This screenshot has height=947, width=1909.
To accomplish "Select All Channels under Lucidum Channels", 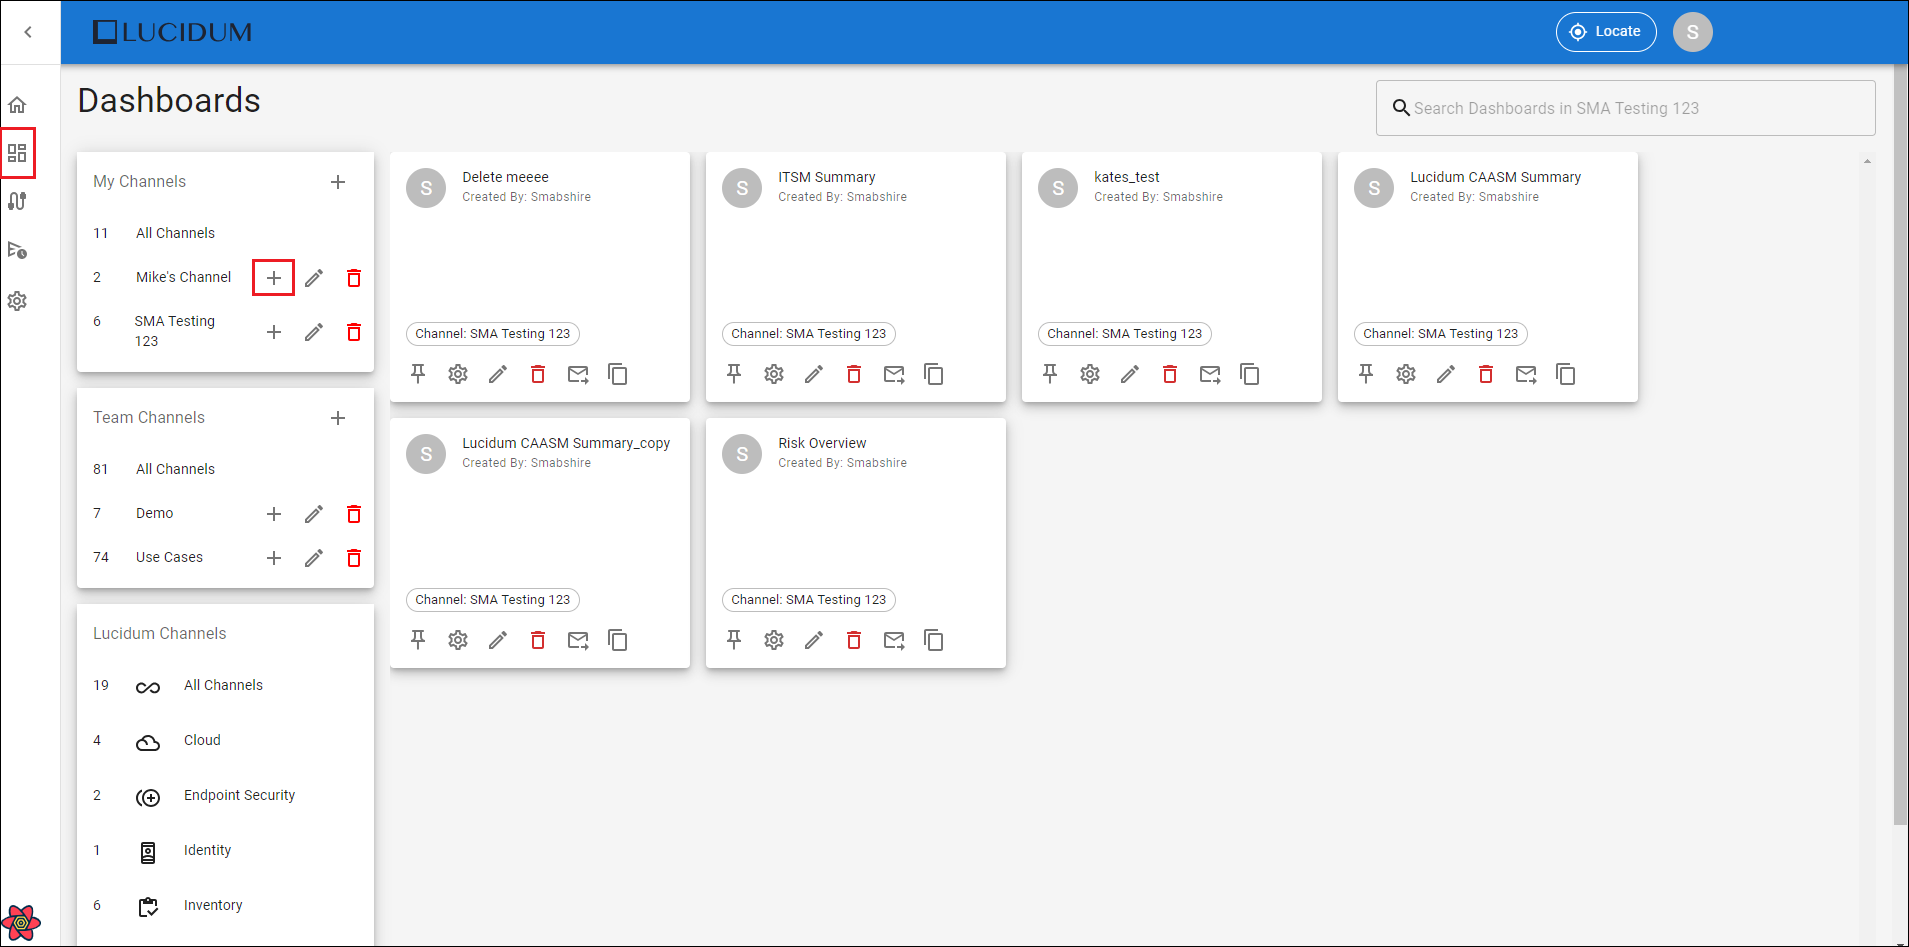I will click(x=223, y=685).
